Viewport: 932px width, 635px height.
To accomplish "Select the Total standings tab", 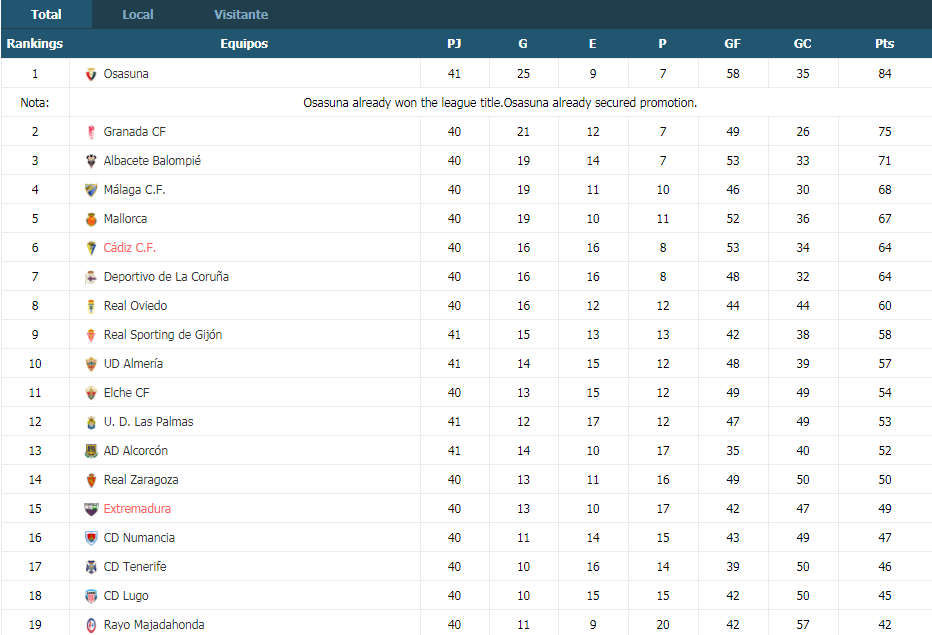I will (46, 14).
